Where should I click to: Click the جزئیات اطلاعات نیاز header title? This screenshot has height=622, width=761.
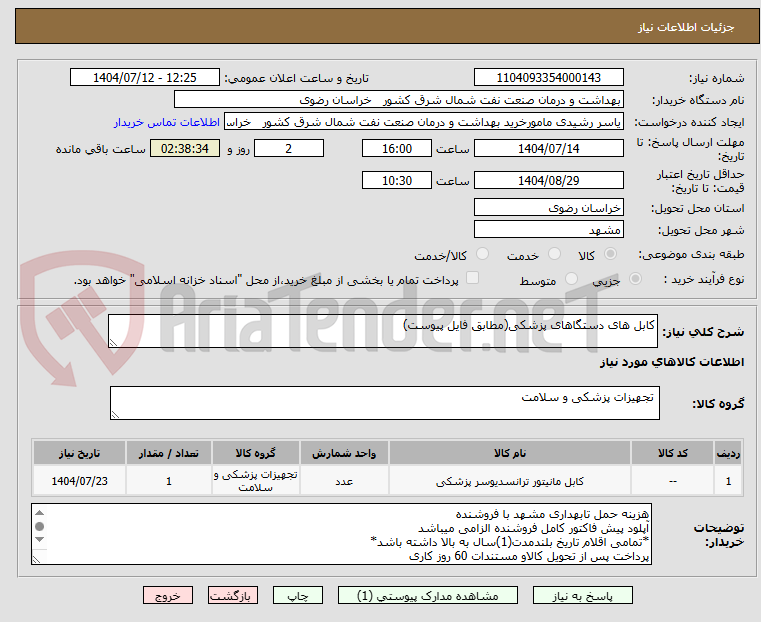(686, 27)
